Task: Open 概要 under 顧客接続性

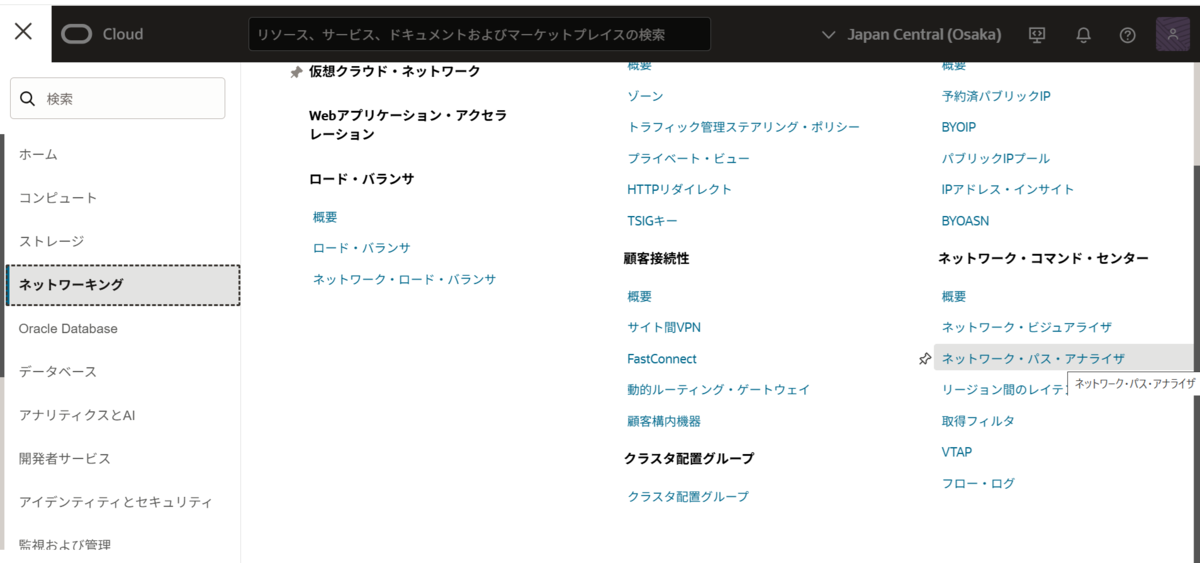Action: (x=640, y=297)
